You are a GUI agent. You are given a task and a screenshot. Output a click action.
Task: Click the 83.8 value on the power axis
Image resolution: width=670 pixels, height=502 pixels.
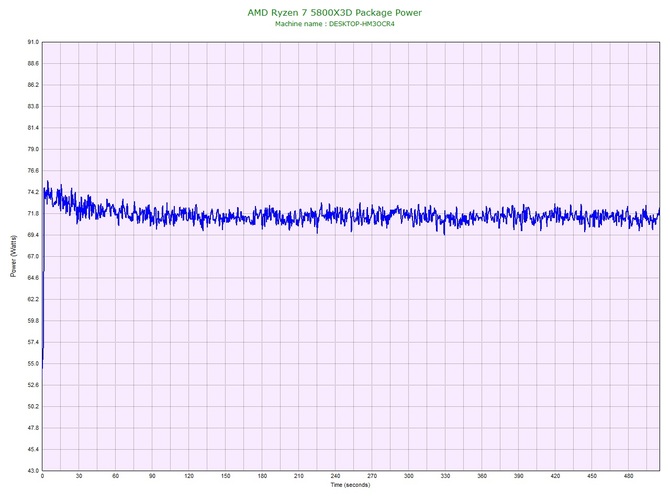(33, 106)
